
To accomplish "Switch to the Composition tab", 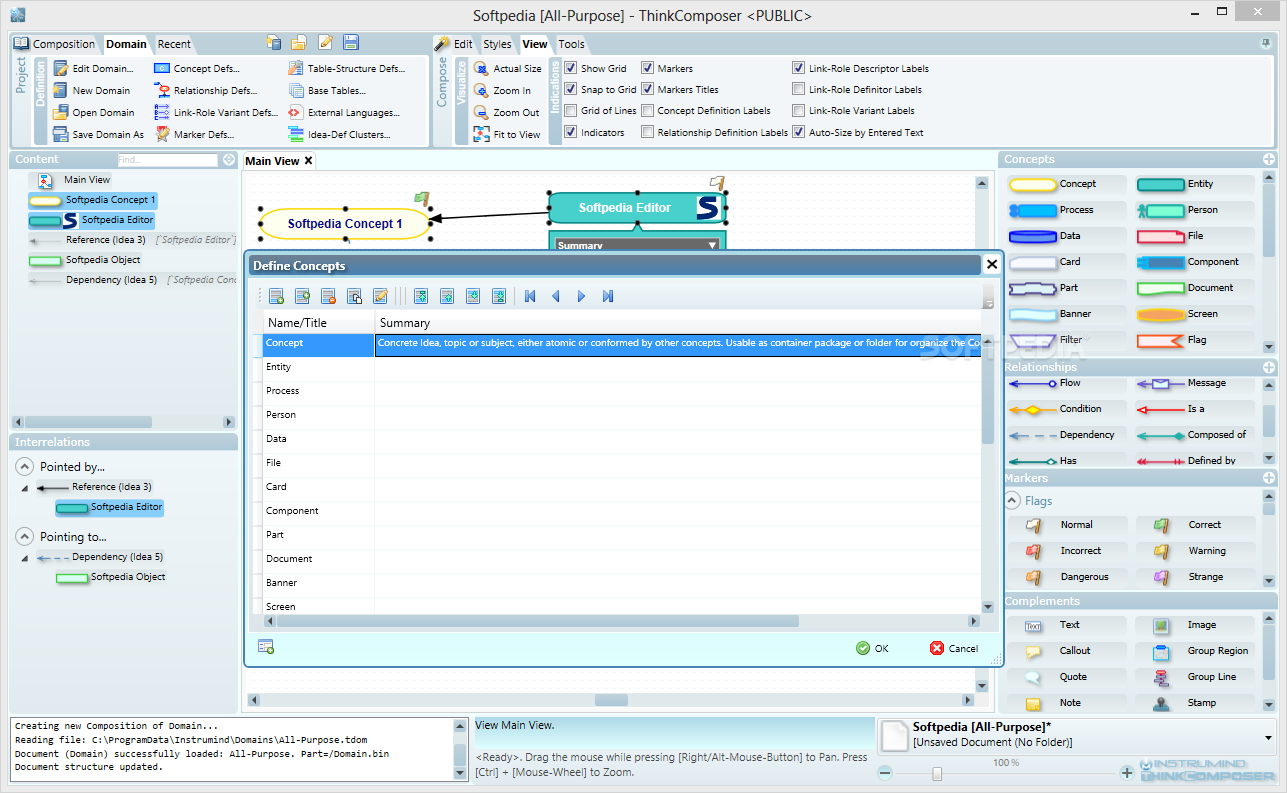I will point(56,44).
